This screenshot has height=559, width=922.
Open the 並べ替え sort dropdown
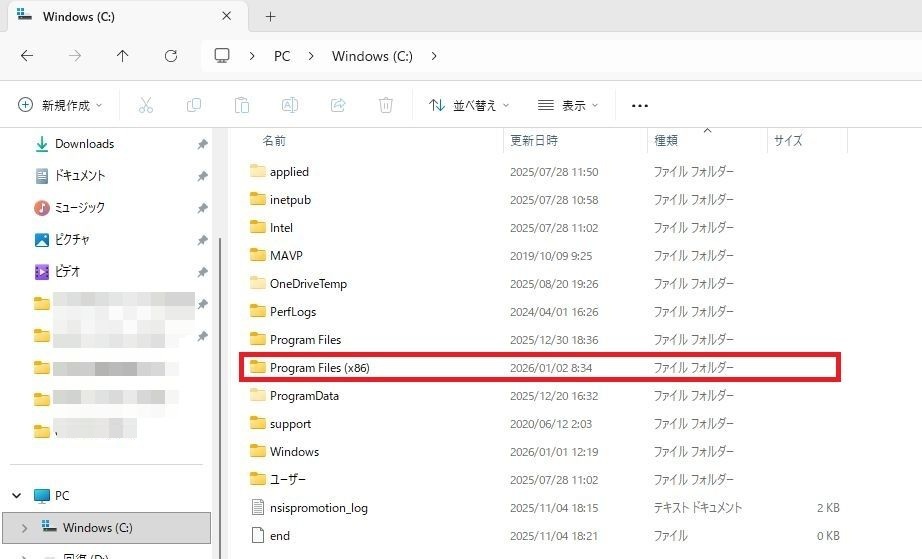point(469,105)
